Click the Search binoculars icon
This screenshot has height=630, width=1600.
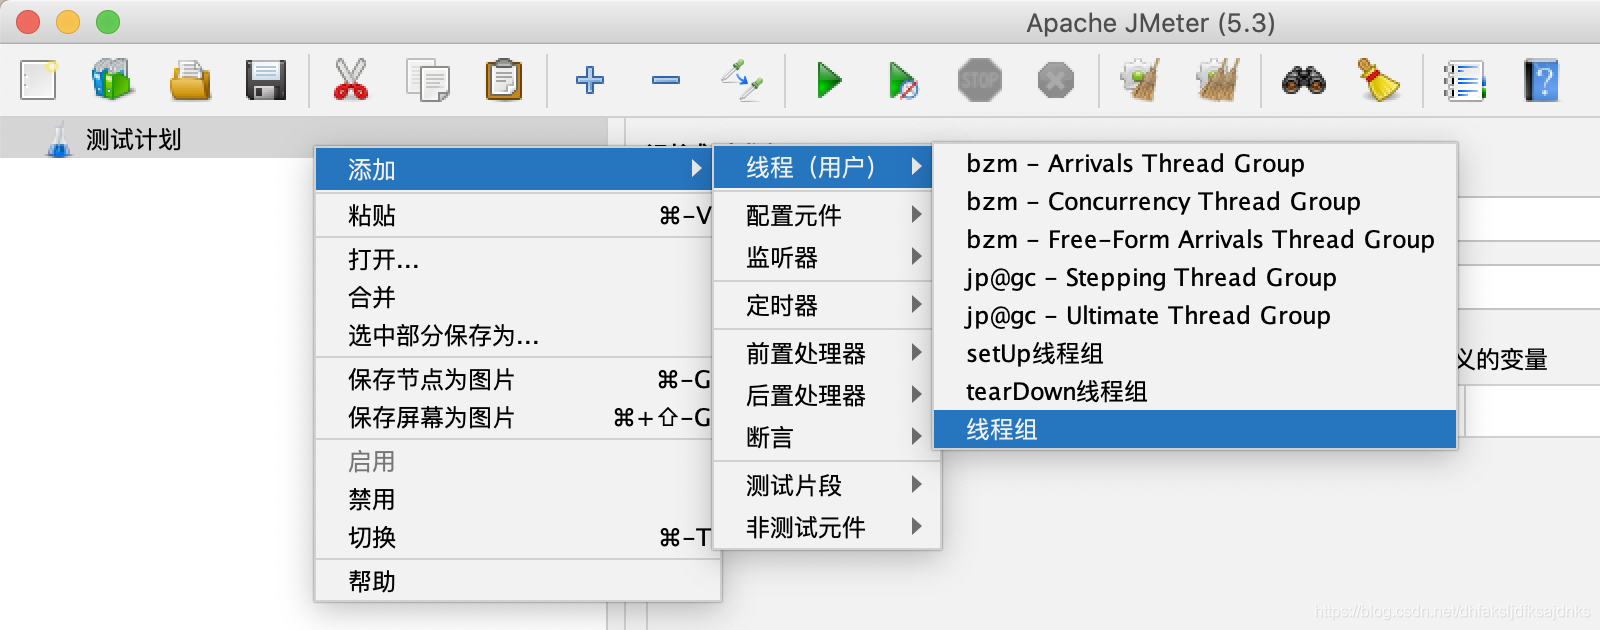coord(1304,80)
